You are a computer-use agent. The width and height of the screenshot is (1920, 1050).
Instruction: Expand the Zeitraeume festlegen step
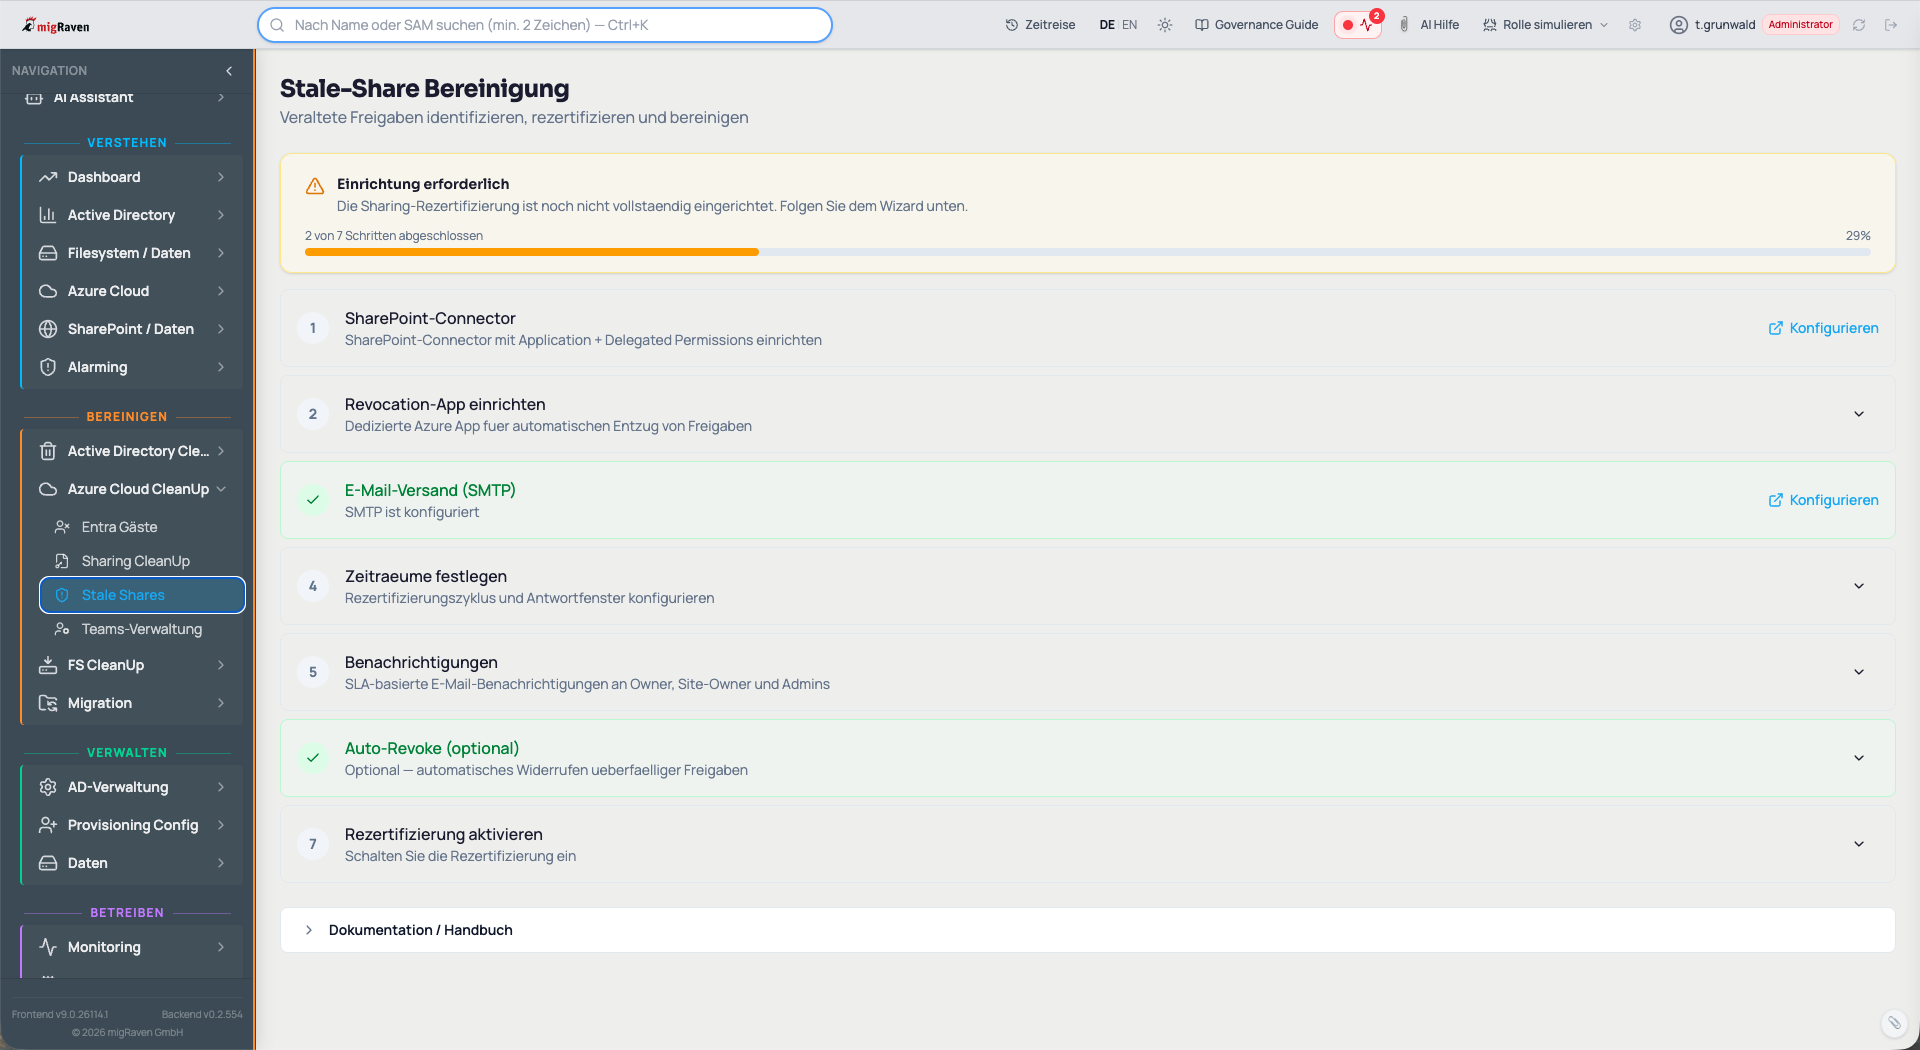(x=1859, y=586)
